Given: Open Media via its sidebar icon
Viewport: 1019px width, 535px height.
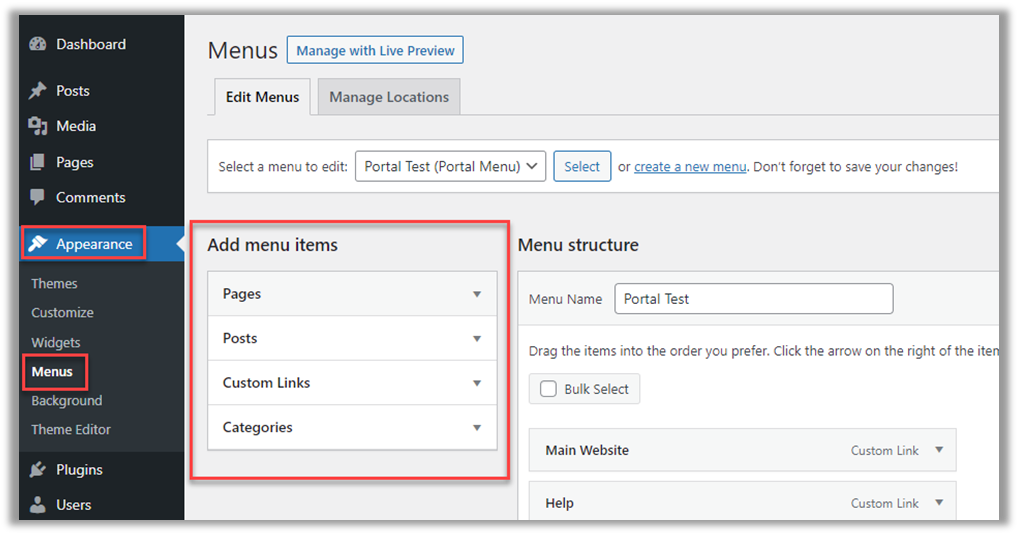Looking at the screenshot, I should [38, 126].
